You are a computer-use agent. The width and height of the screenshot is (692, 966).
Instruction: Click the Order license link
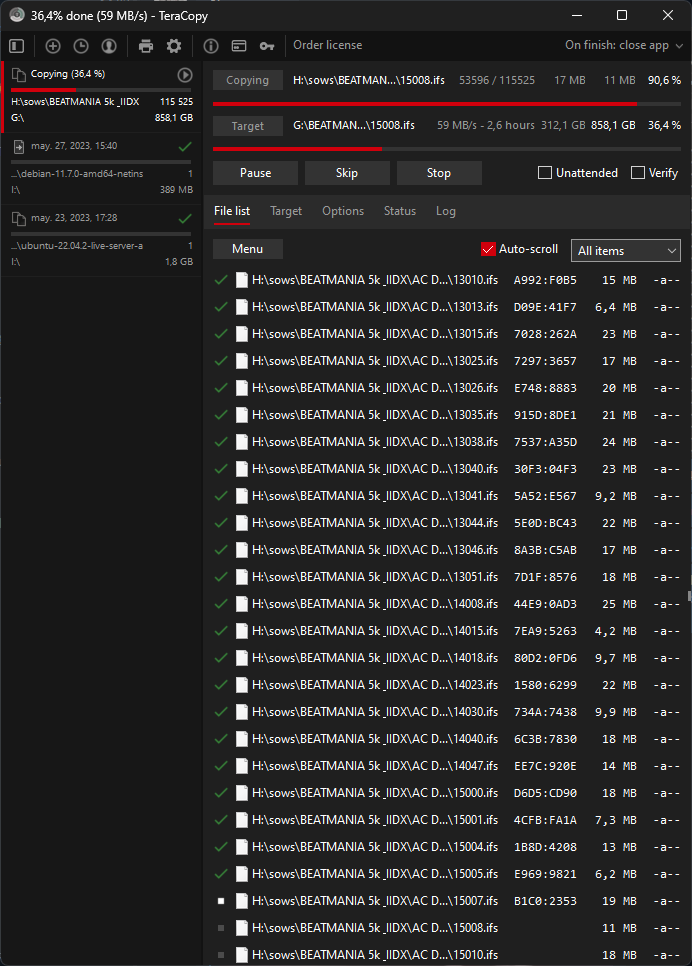click(x=327, y=45)
